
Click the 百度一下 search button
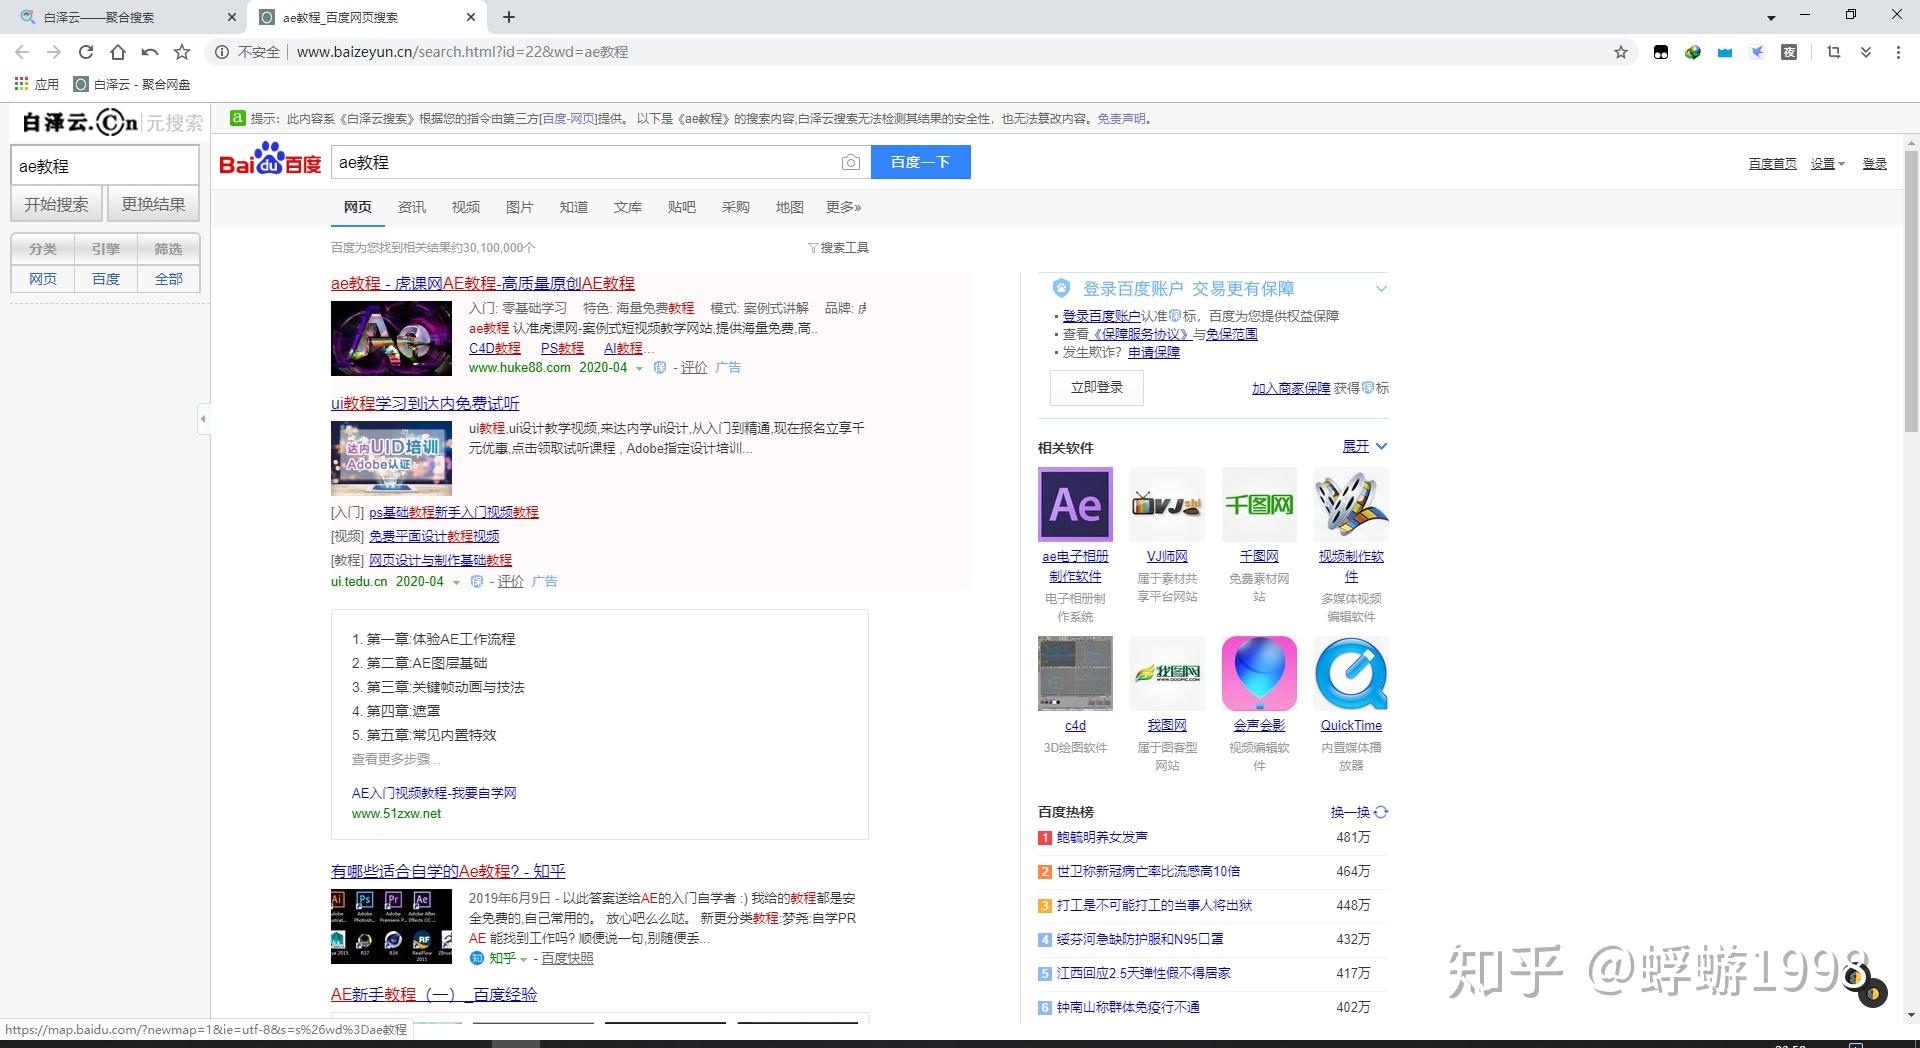920,162
